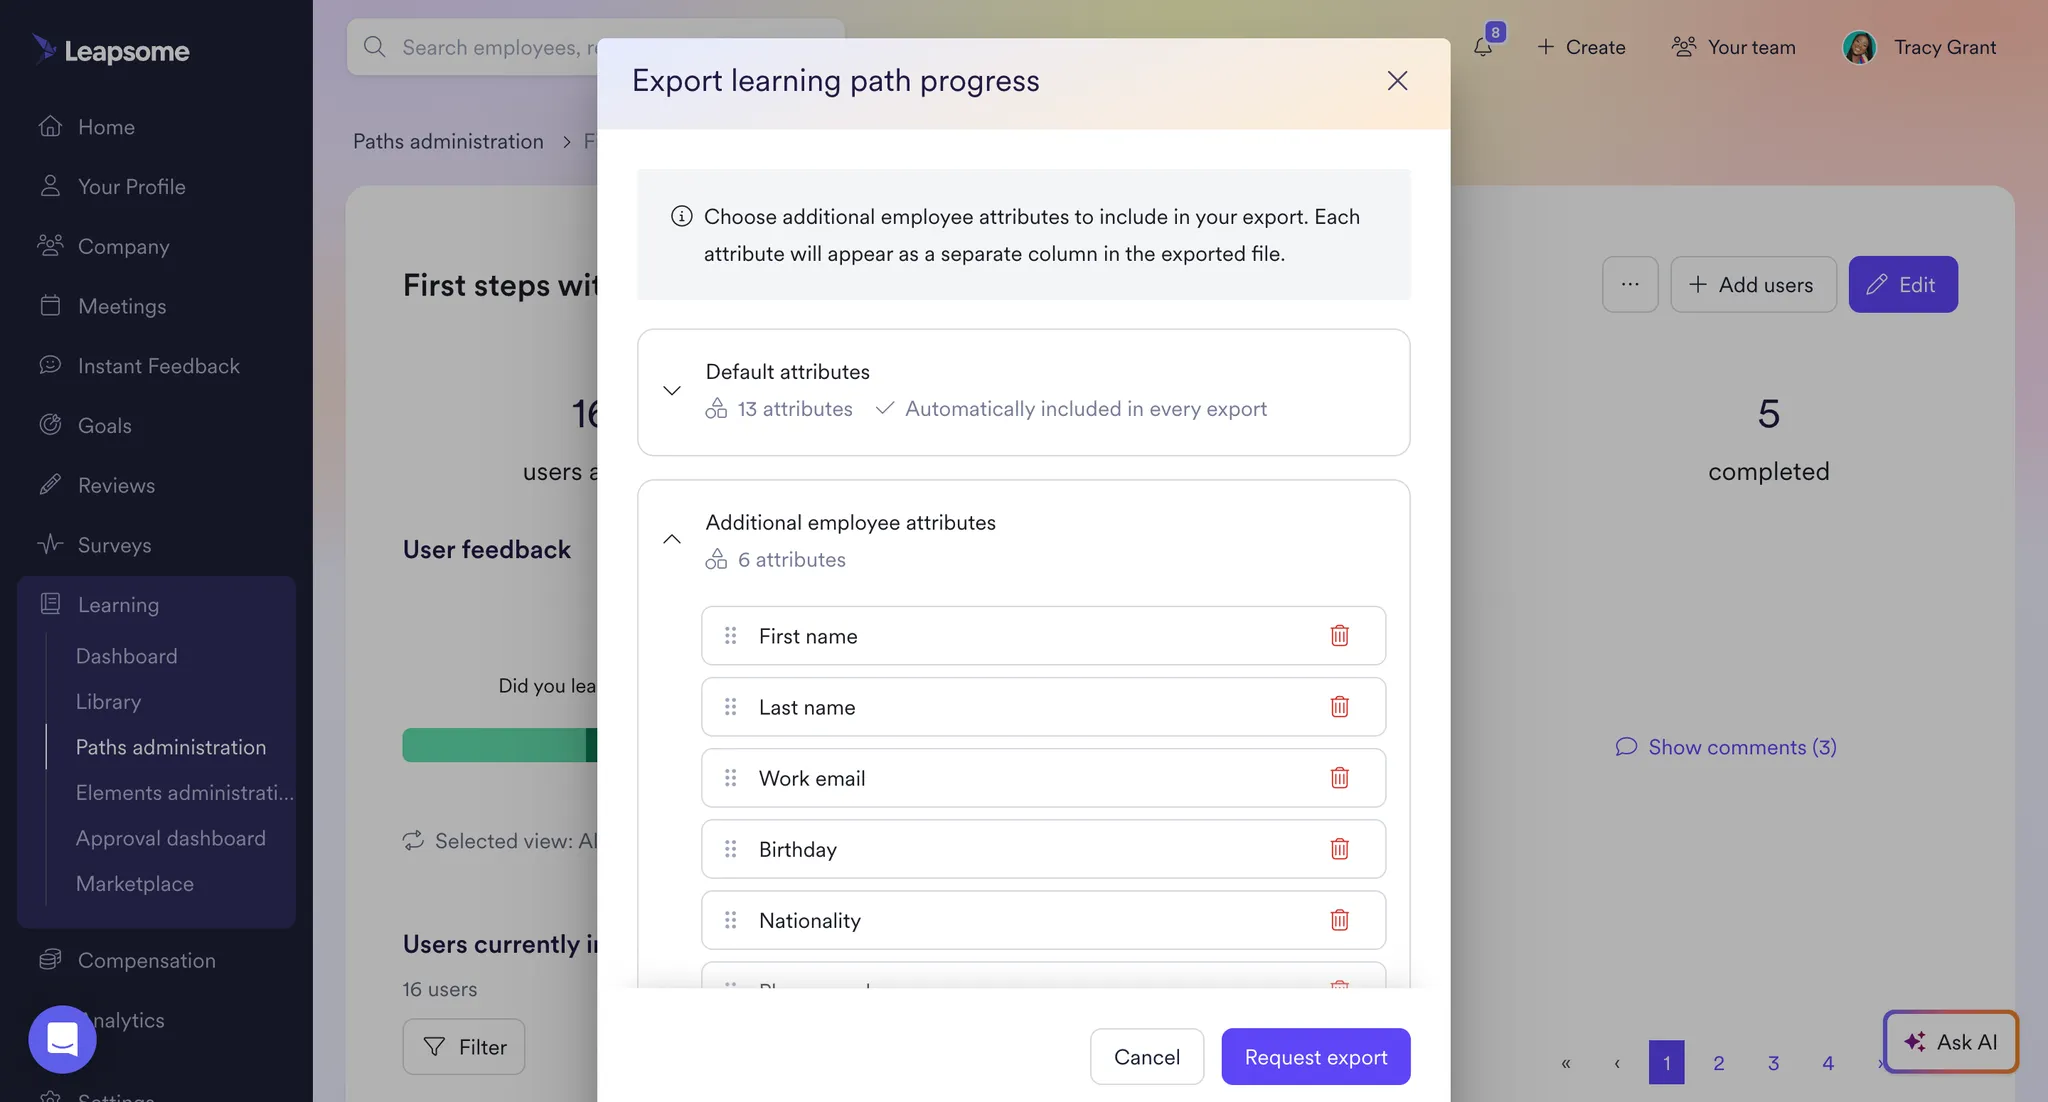2048x1102 pixels.
Task: Delete the Last name attribute
Action: 1339,707
